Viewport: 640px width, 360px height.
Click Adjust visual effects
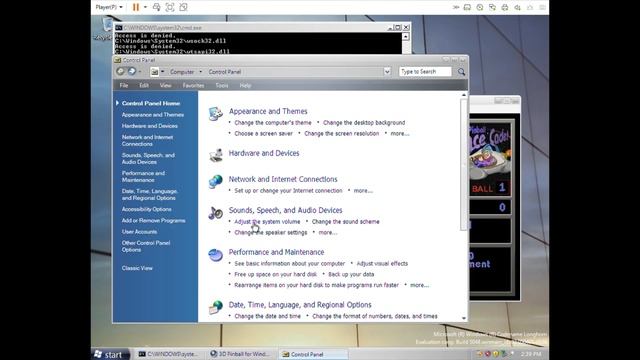coord(382,264)
